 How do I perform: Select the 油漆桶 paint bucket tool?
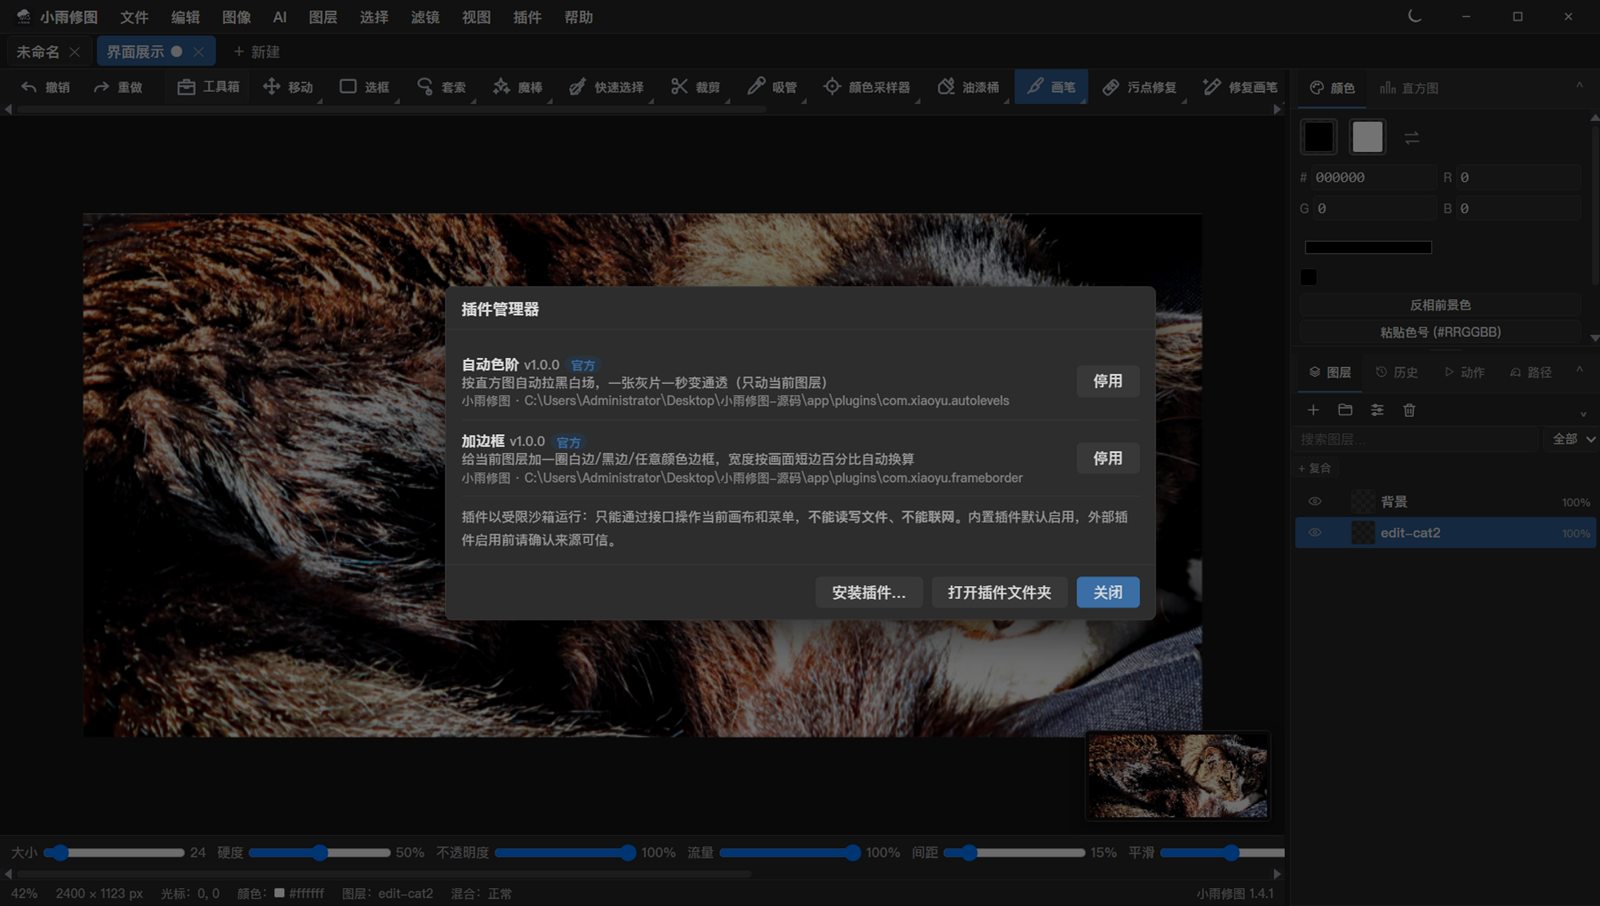968,87
